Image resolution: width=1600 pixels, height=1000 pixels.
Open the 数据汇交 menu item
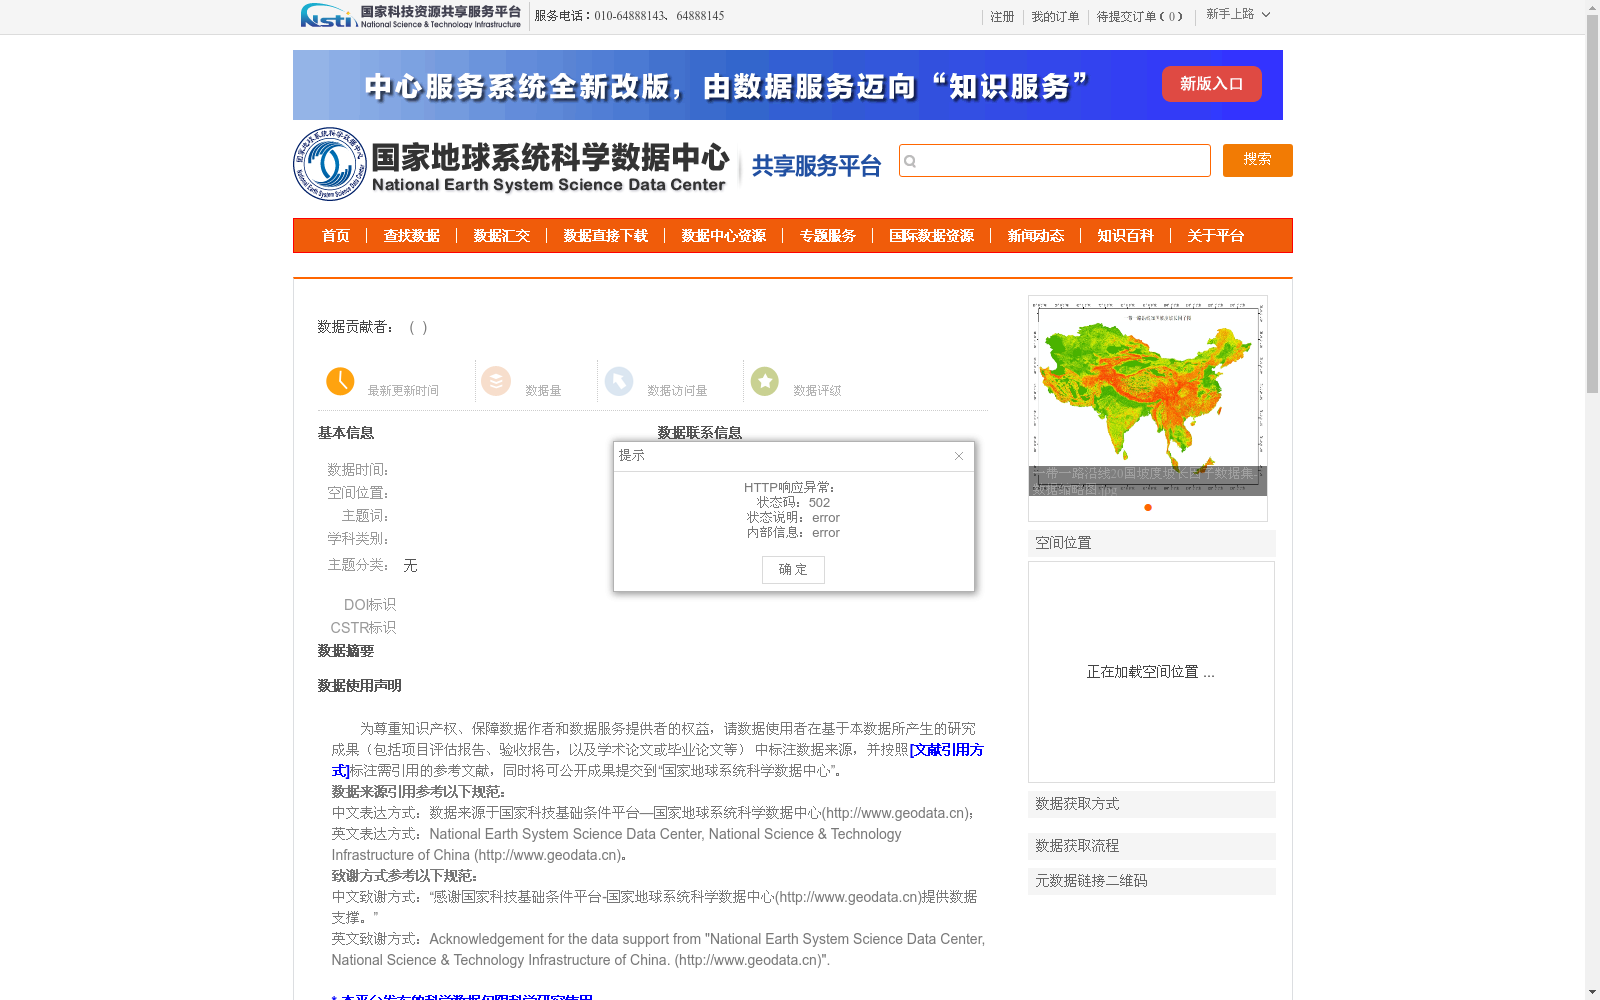click(x=502, y=236)
